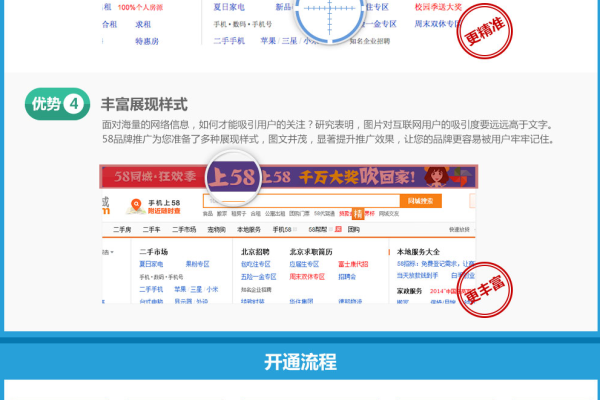Click the 优势 4 green badge
The image size is (600, 400).
point(57,104)
